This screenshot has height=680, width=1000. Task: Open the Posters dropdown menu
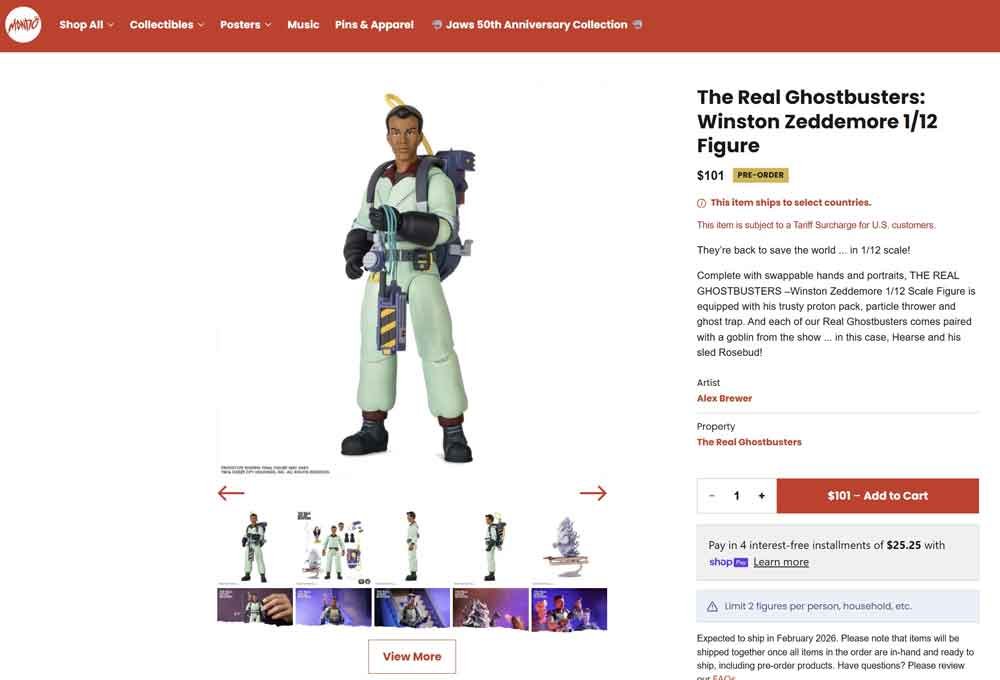246,25
